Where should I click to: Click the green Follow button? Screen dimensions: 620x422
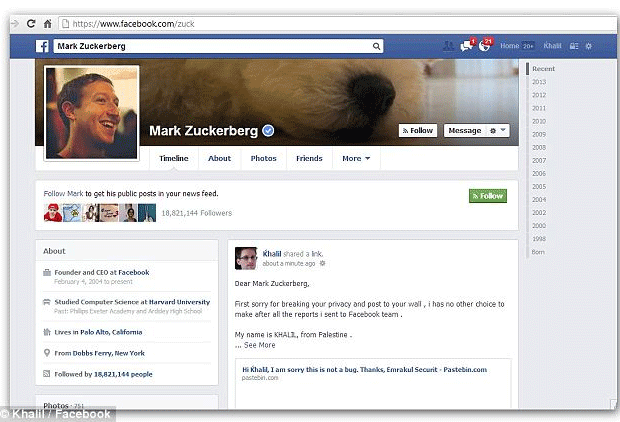tap(488, 196)
